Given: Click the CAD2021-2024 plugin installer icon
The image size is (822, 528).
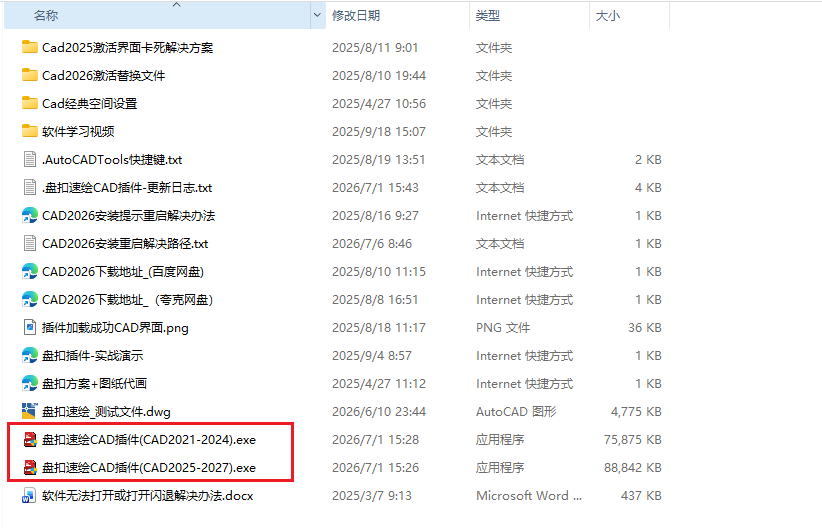Looking at the screenshot, I should [x=30, y=439].
